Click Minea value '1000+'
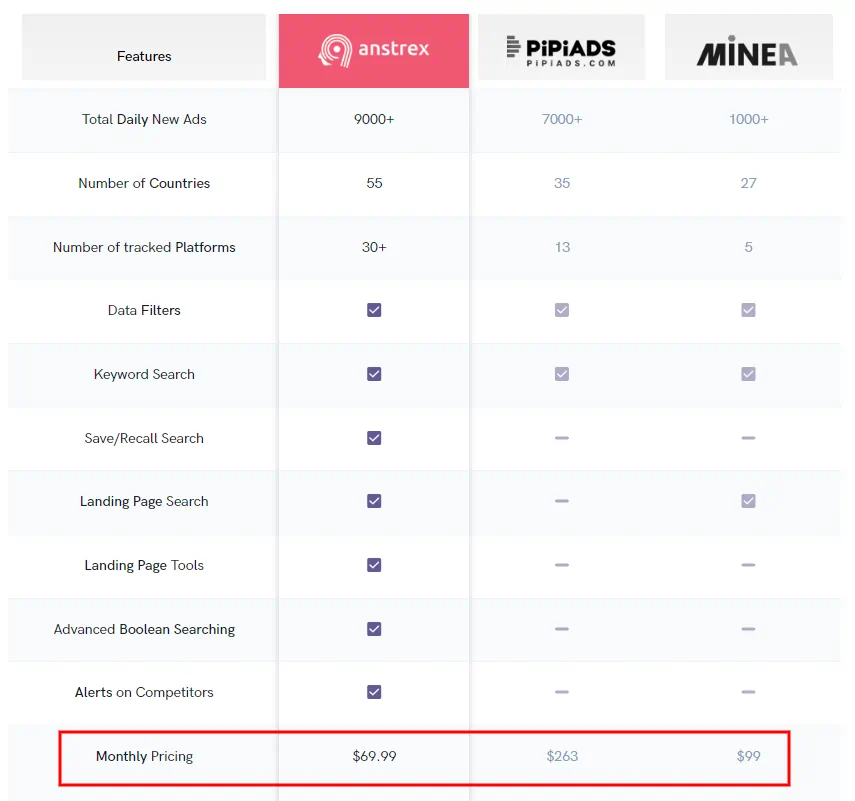855x801 pixels. point(749,119)
